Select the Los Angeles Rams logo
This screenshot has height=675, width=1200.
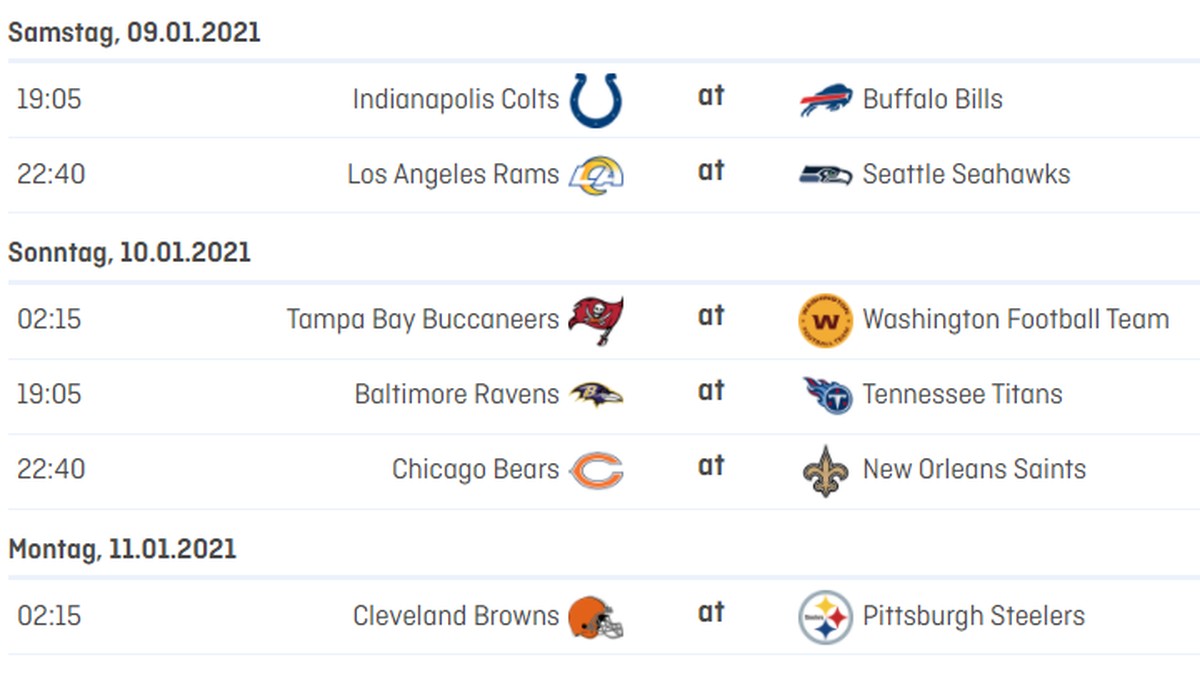(596, 175)
